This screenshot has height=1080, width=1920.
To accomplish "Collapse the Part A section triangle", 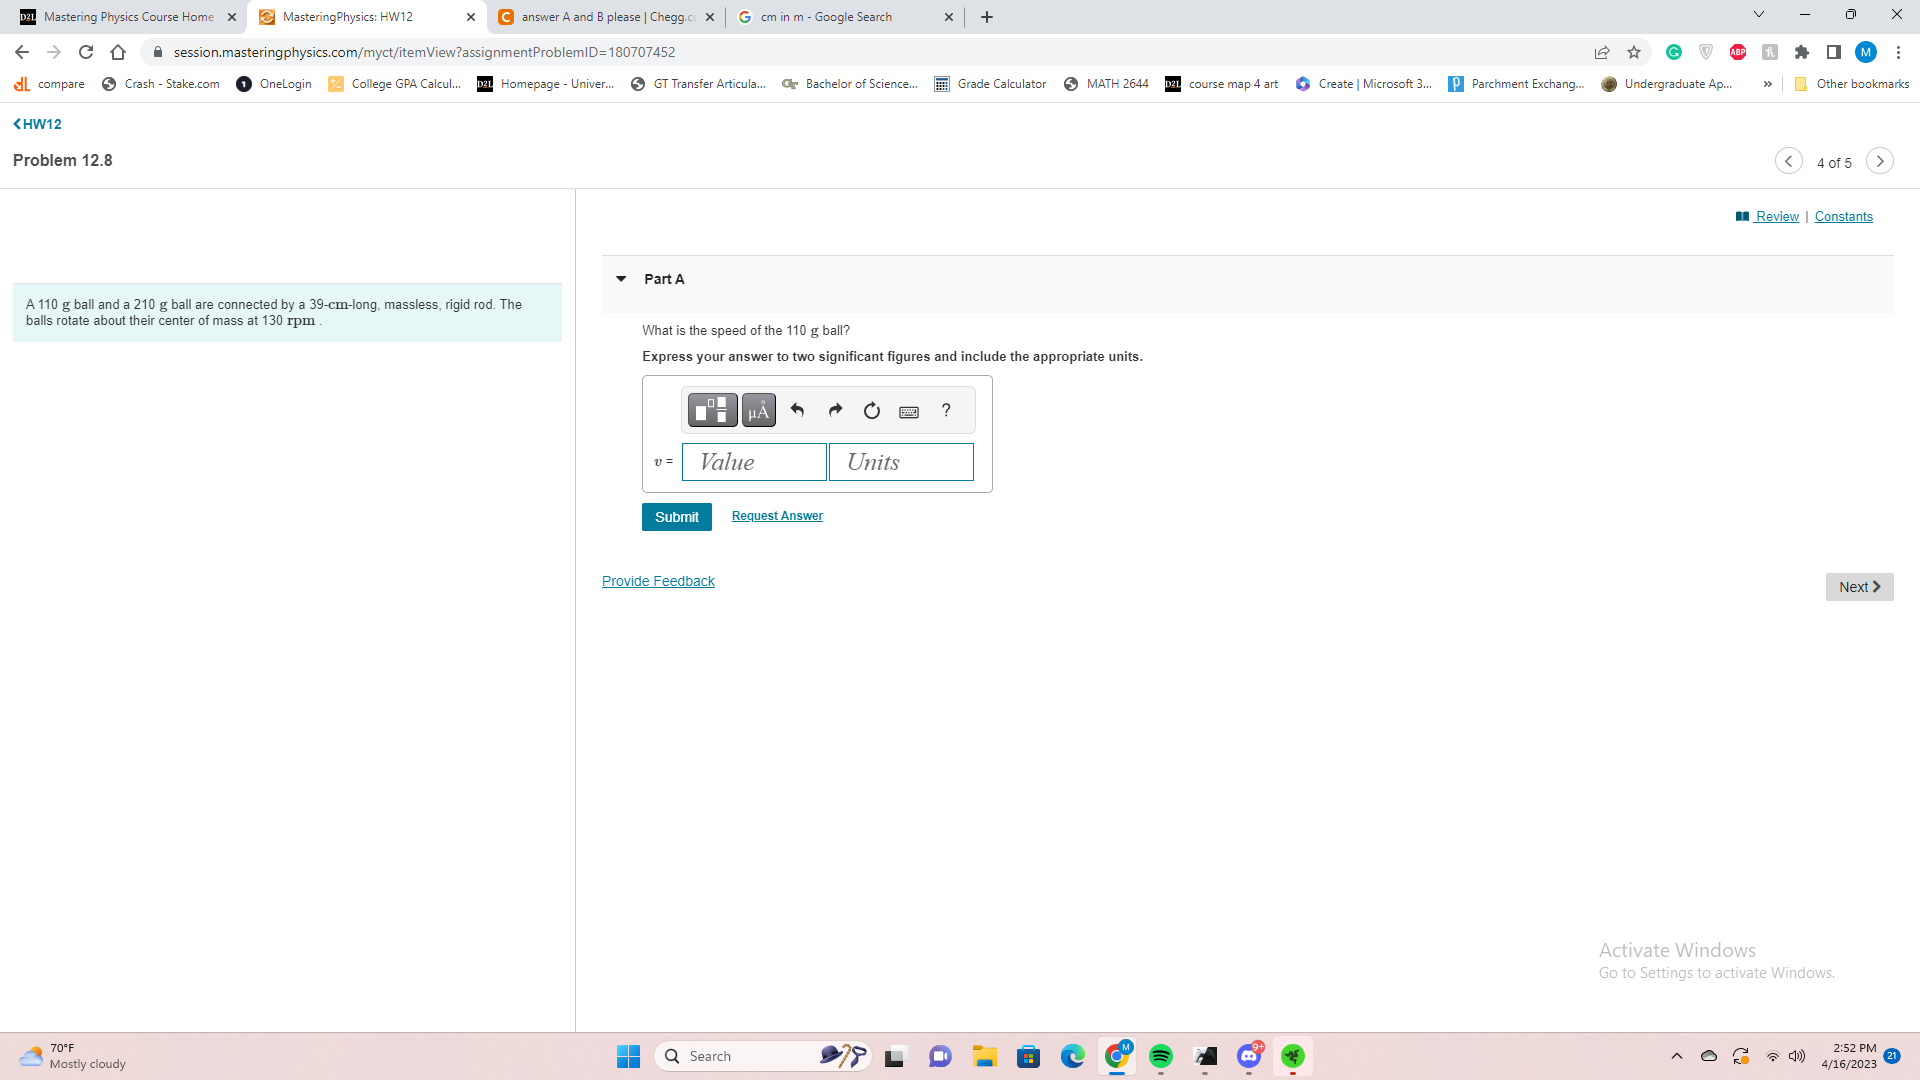I will click(621, 279).
